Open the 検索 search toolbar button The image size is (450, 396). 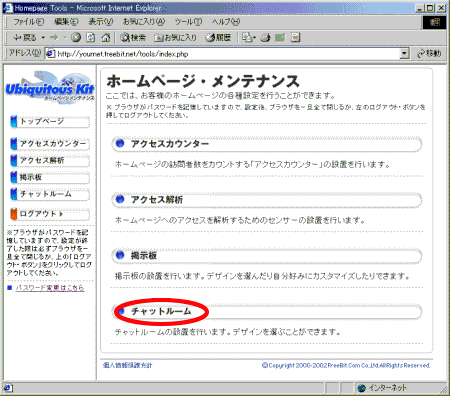[x=133, y=38]
